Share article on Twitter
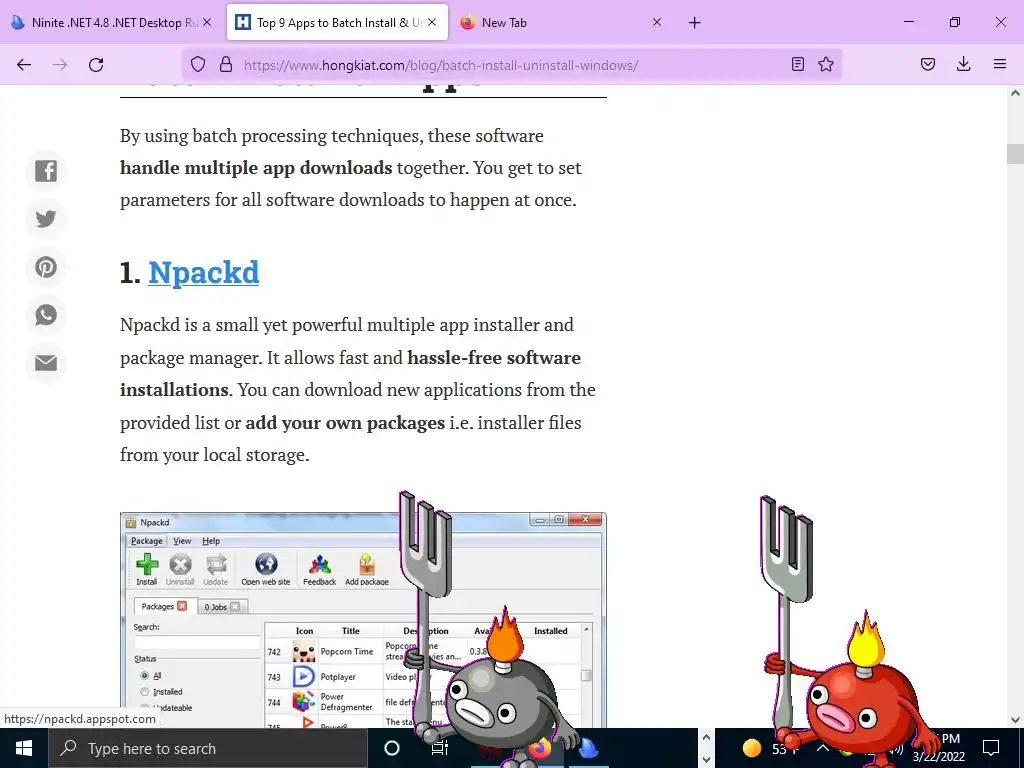Screen dimensions: 1024x768 tap(46, 219)
